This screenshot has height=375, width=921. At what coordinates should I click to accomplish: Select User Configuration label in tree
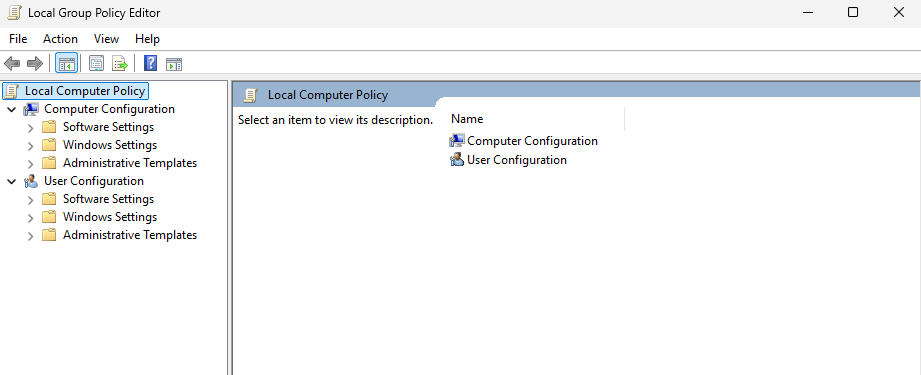(x=94, y=181)
